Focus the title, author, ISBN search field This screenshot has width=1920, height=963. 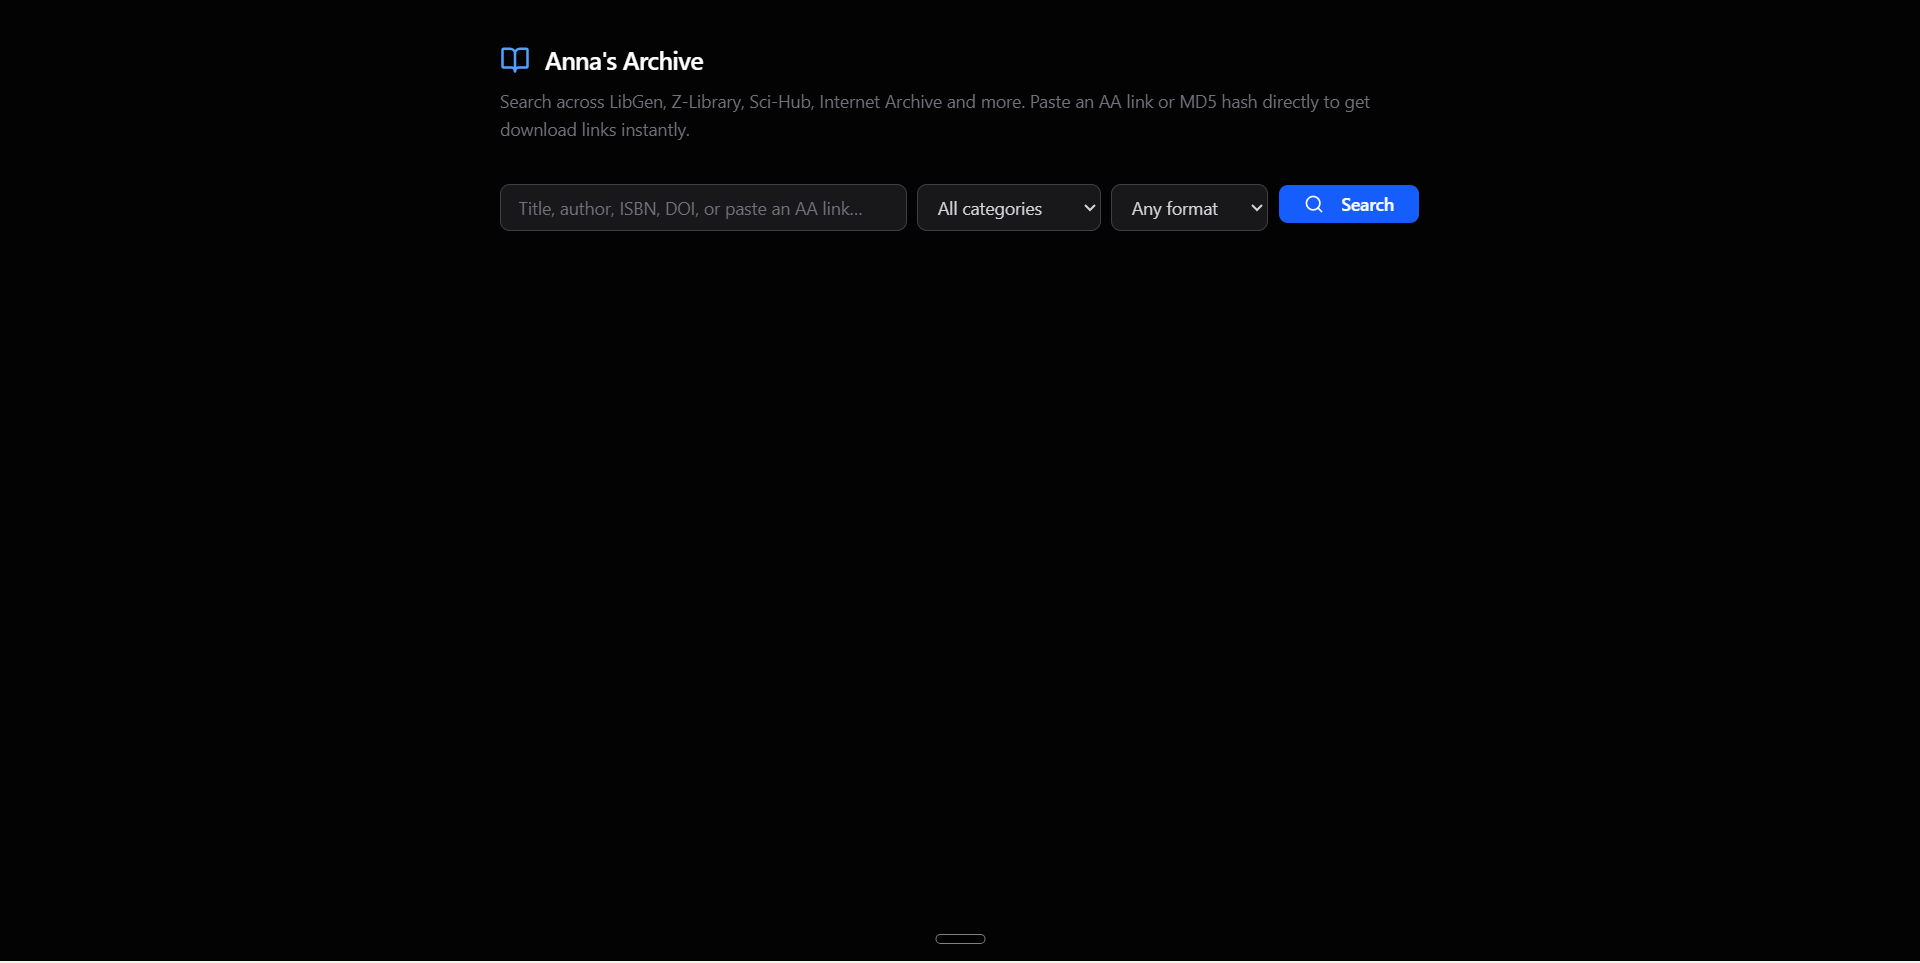703,208
